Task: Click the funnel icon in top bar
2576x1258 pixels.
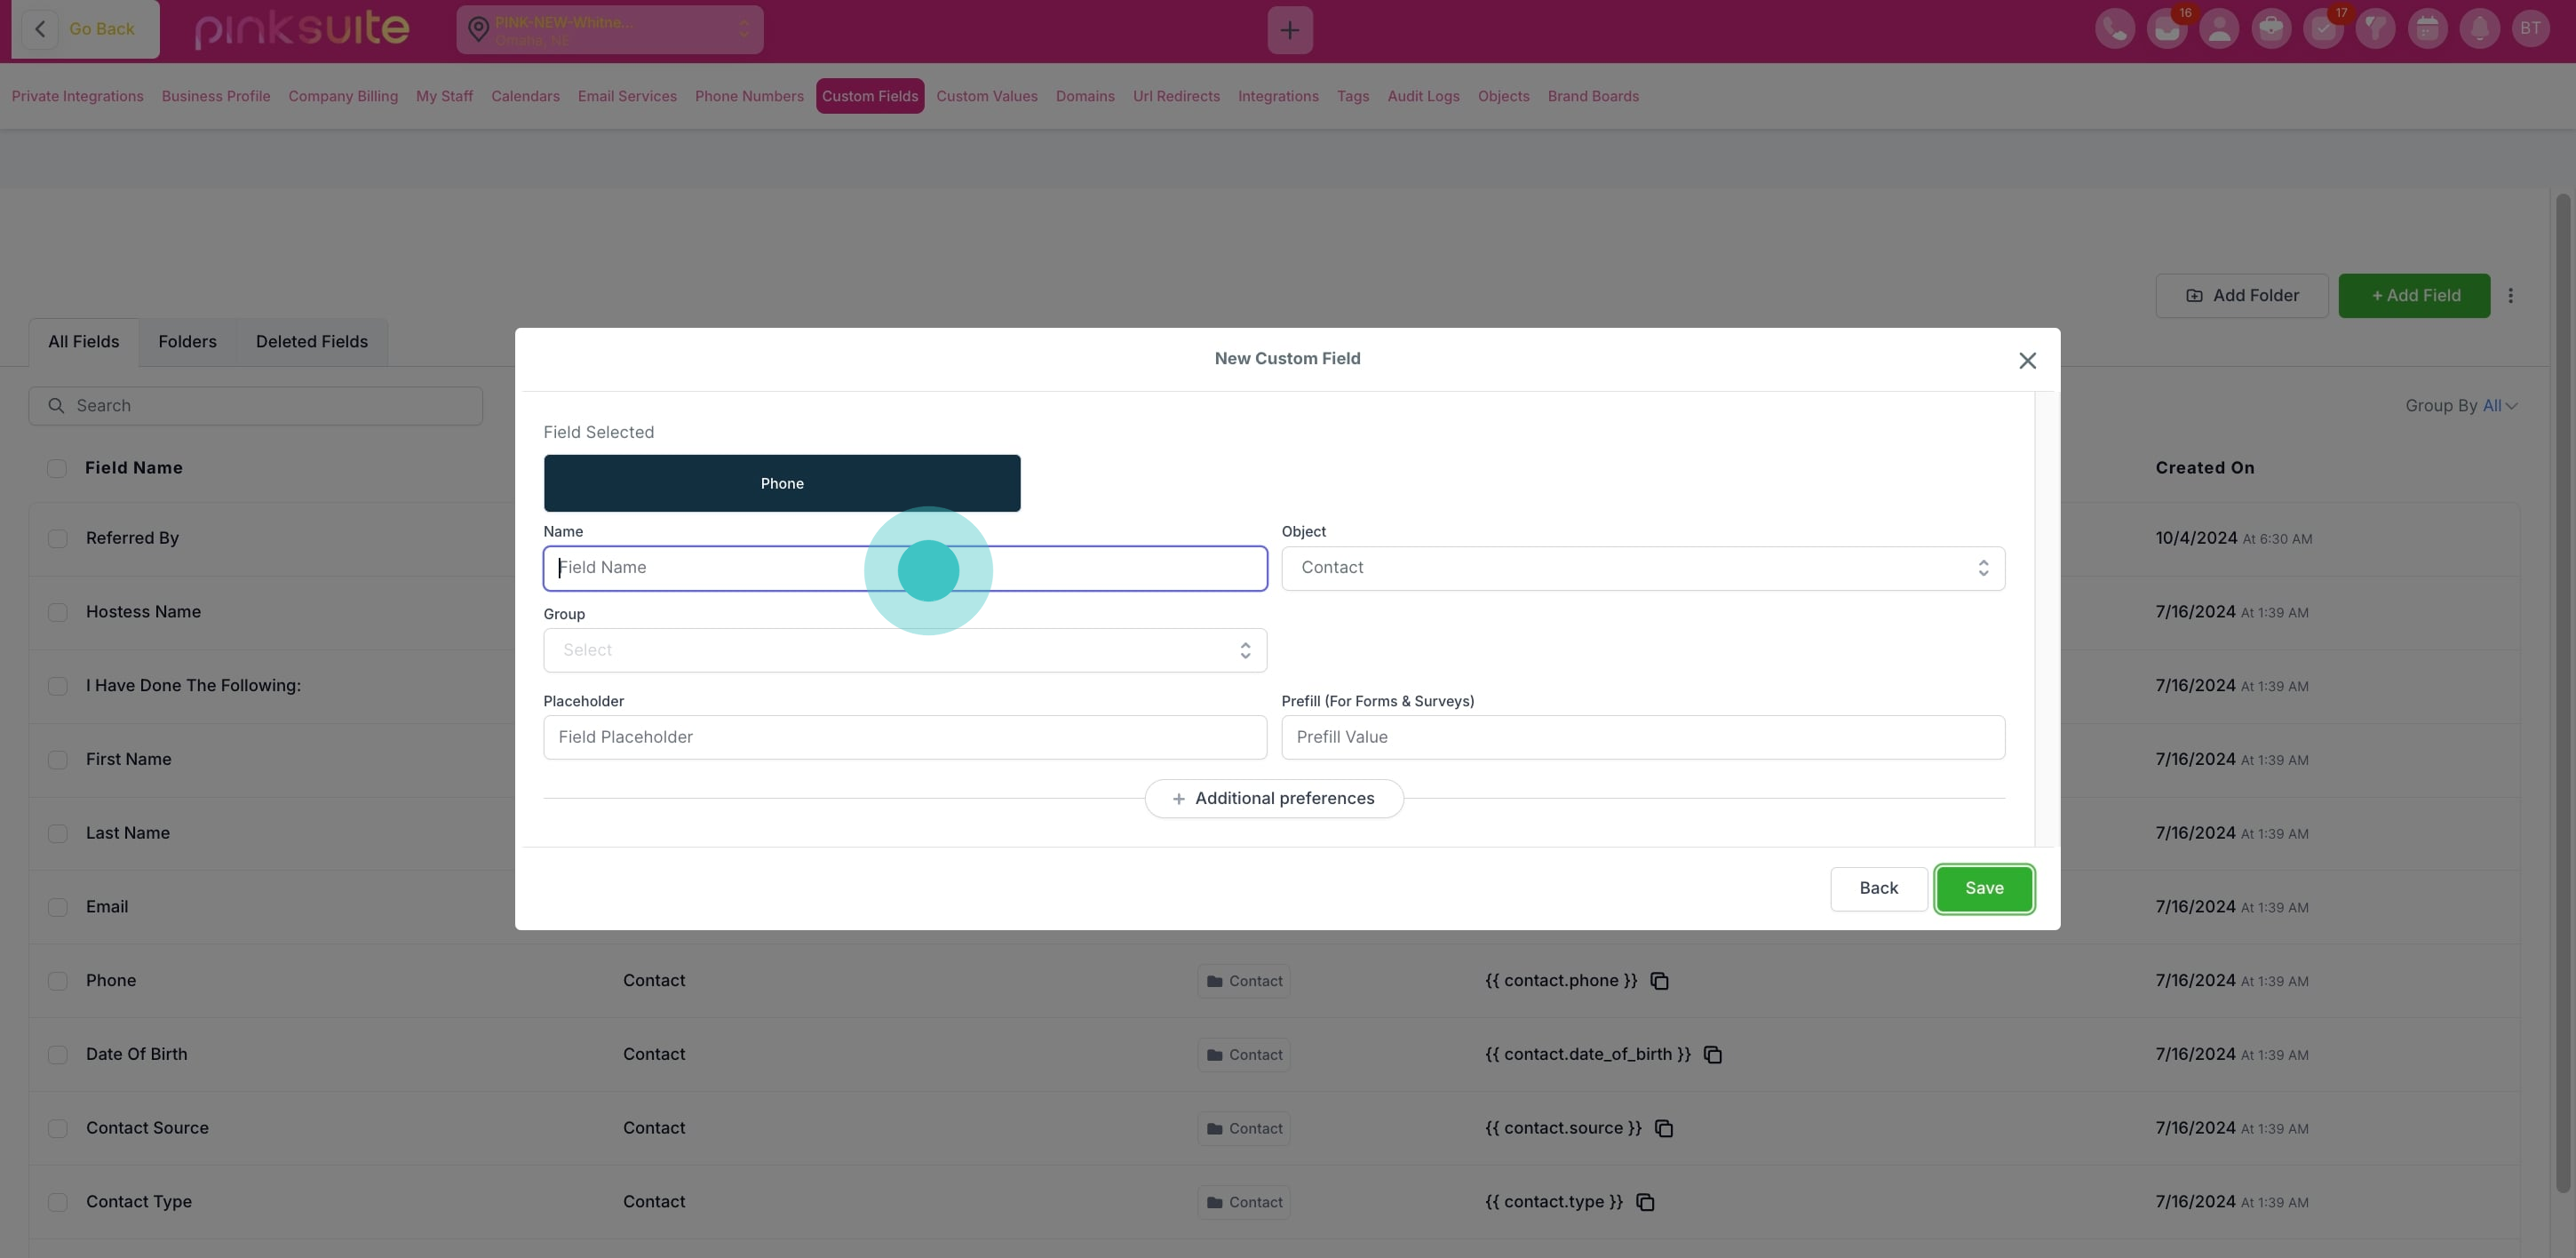Action: point(2374,29)
